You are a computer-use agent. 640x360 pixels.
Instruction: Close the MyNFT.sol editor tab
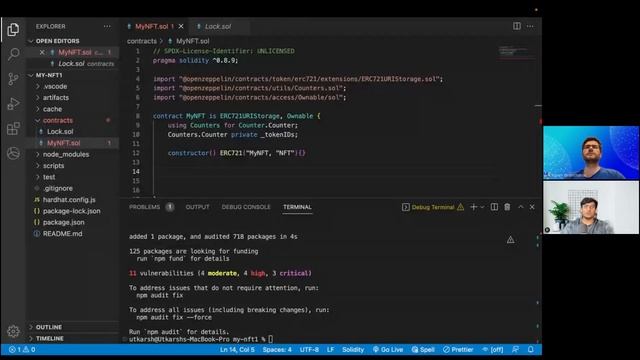click(181, 27)
